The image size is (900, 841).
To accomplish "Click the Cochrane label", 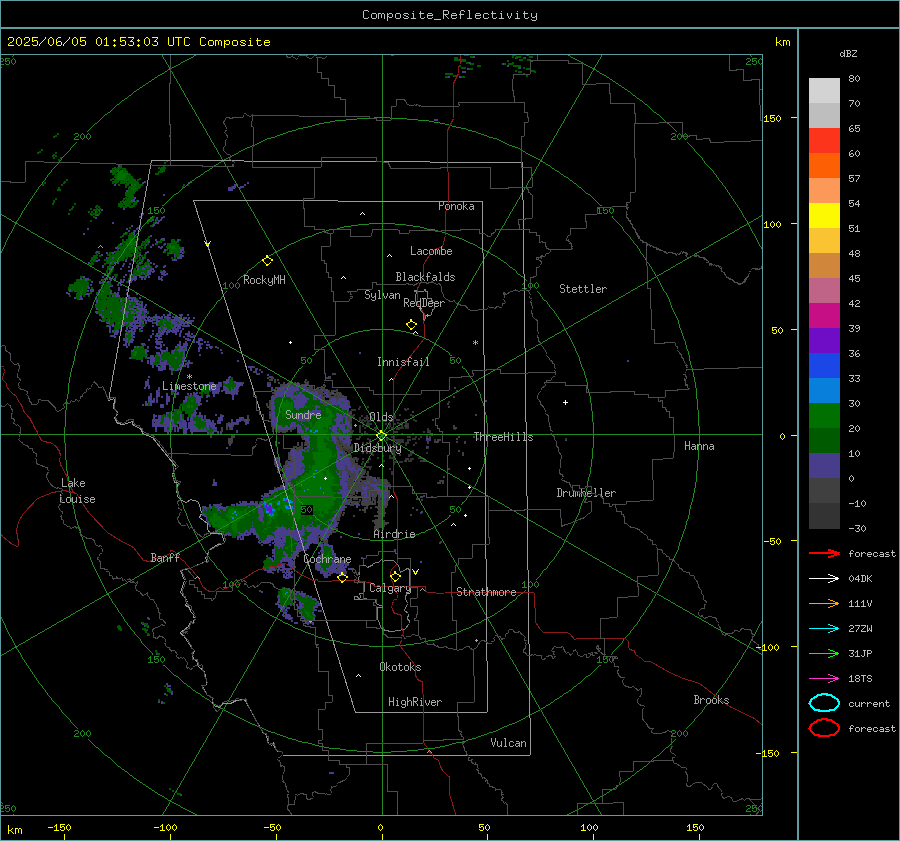I will pyautogui.click(x=327, y=559).
